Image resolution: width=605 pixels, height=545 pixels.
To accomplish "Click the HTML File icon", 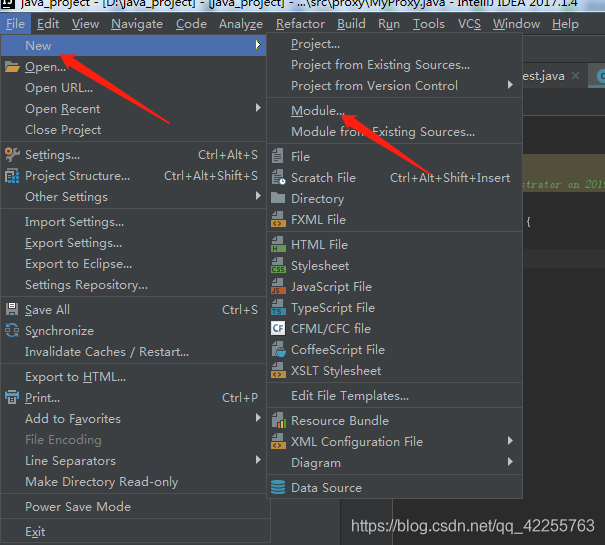I will point(278,244).
